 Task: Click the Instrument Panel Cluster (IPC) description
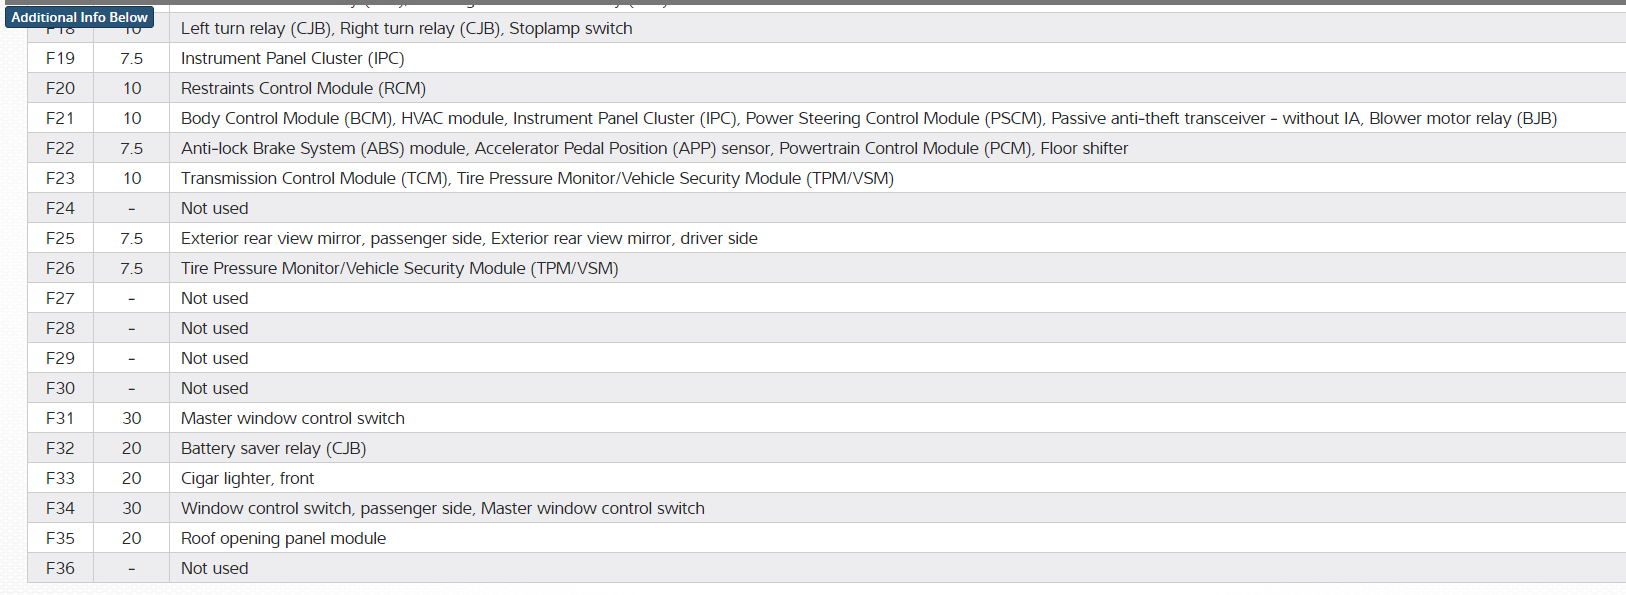[x=292, y=58]
